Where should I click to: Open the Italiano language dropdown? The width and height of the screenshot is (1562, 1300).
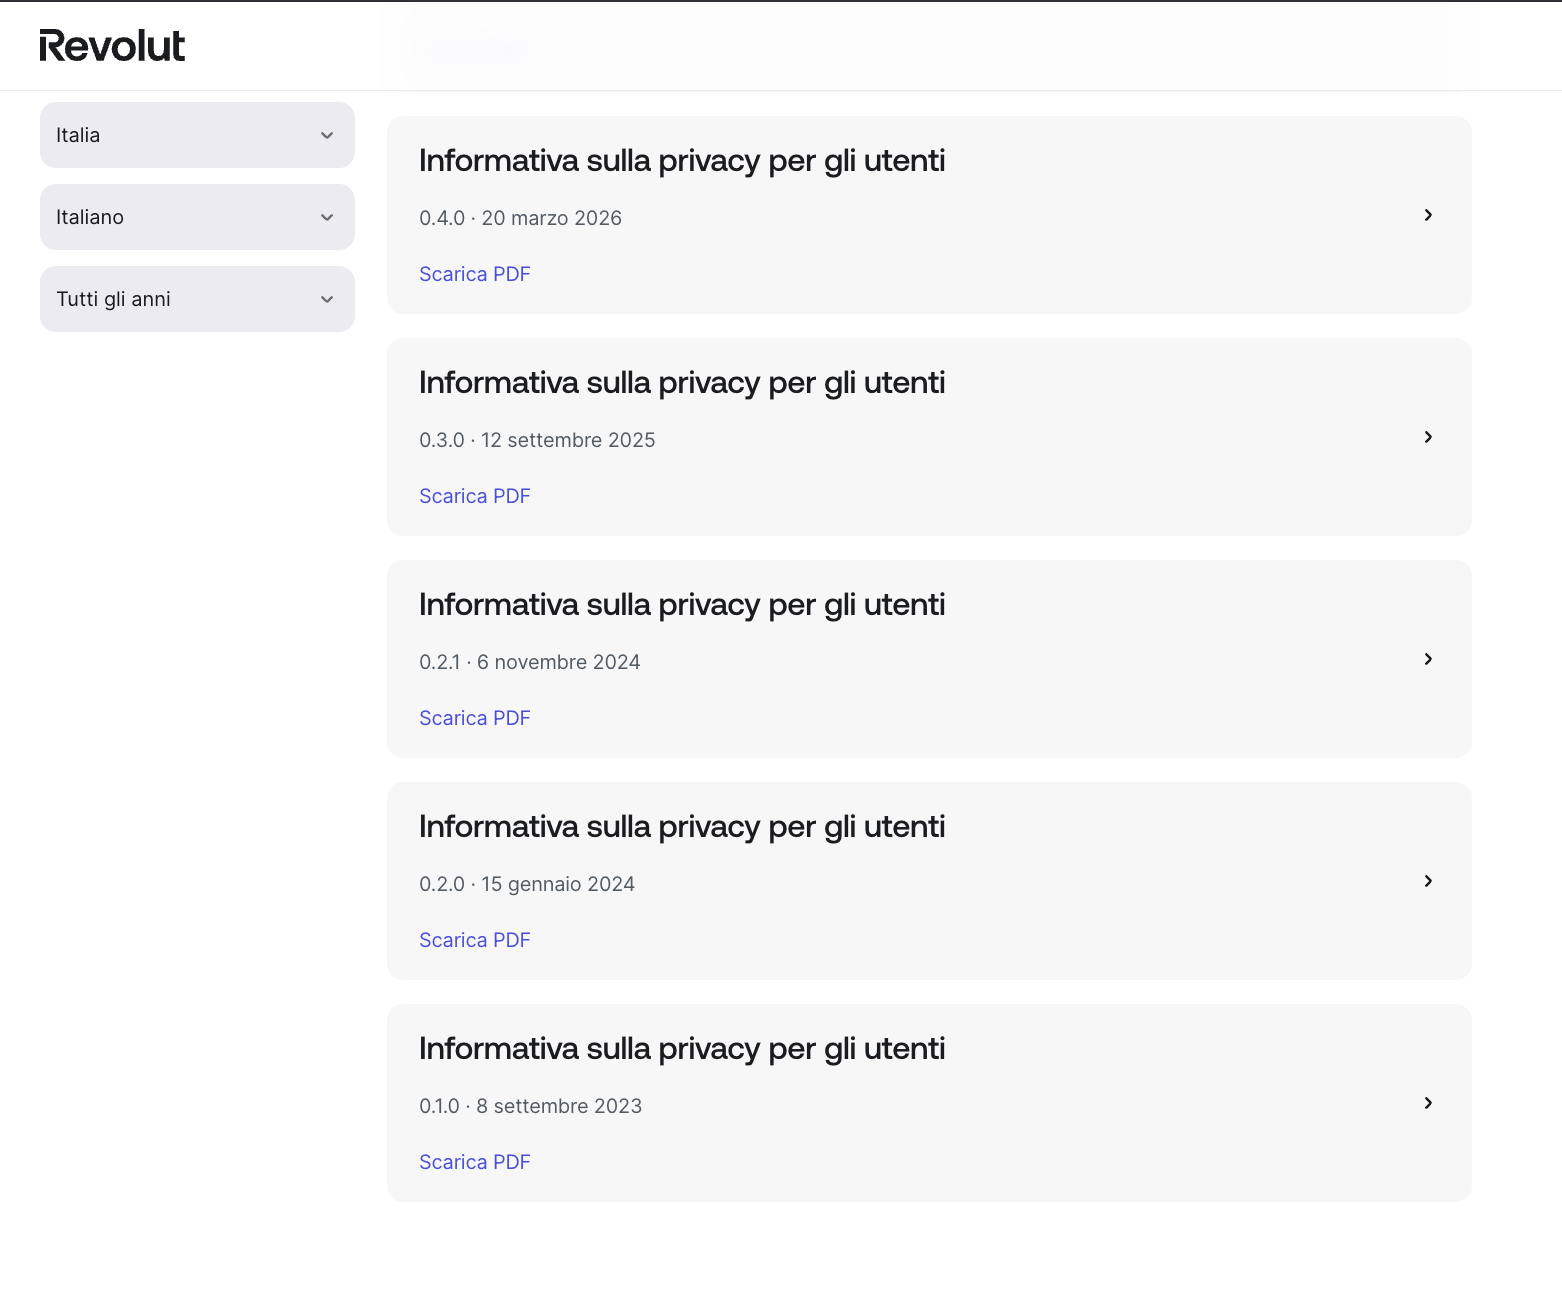tap(197, 217)
